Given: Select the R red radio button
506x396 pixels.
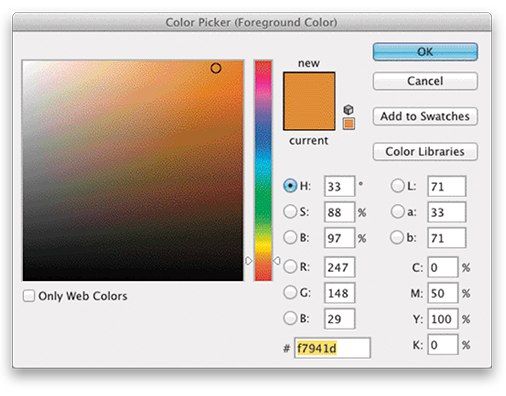Looking at the screenshot, I should [290, 267].
